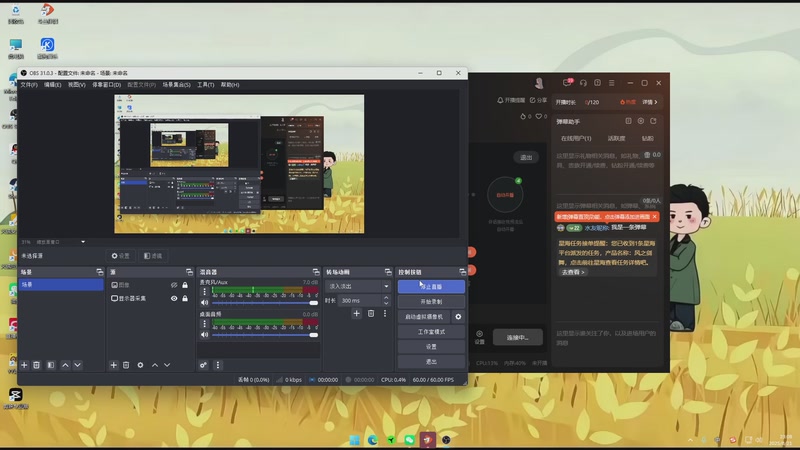
Task: Open hamburger menu in streaming assistant
Action: tap(612, 83)
